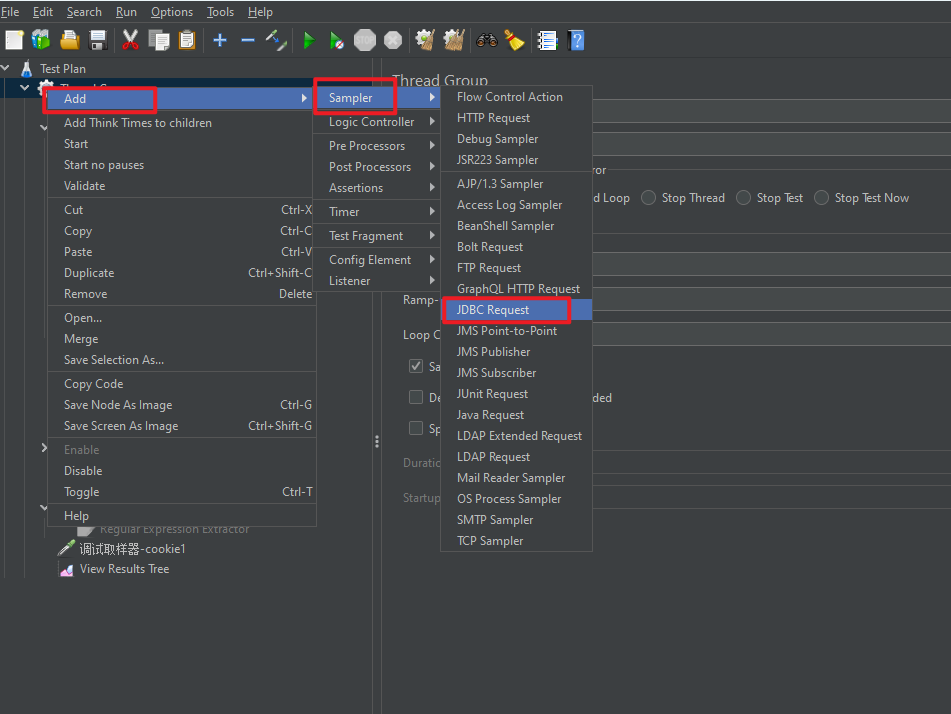The image size is (951, 714).
Task: Enable Delay Thread creation until needed
Action: [416, 397]
